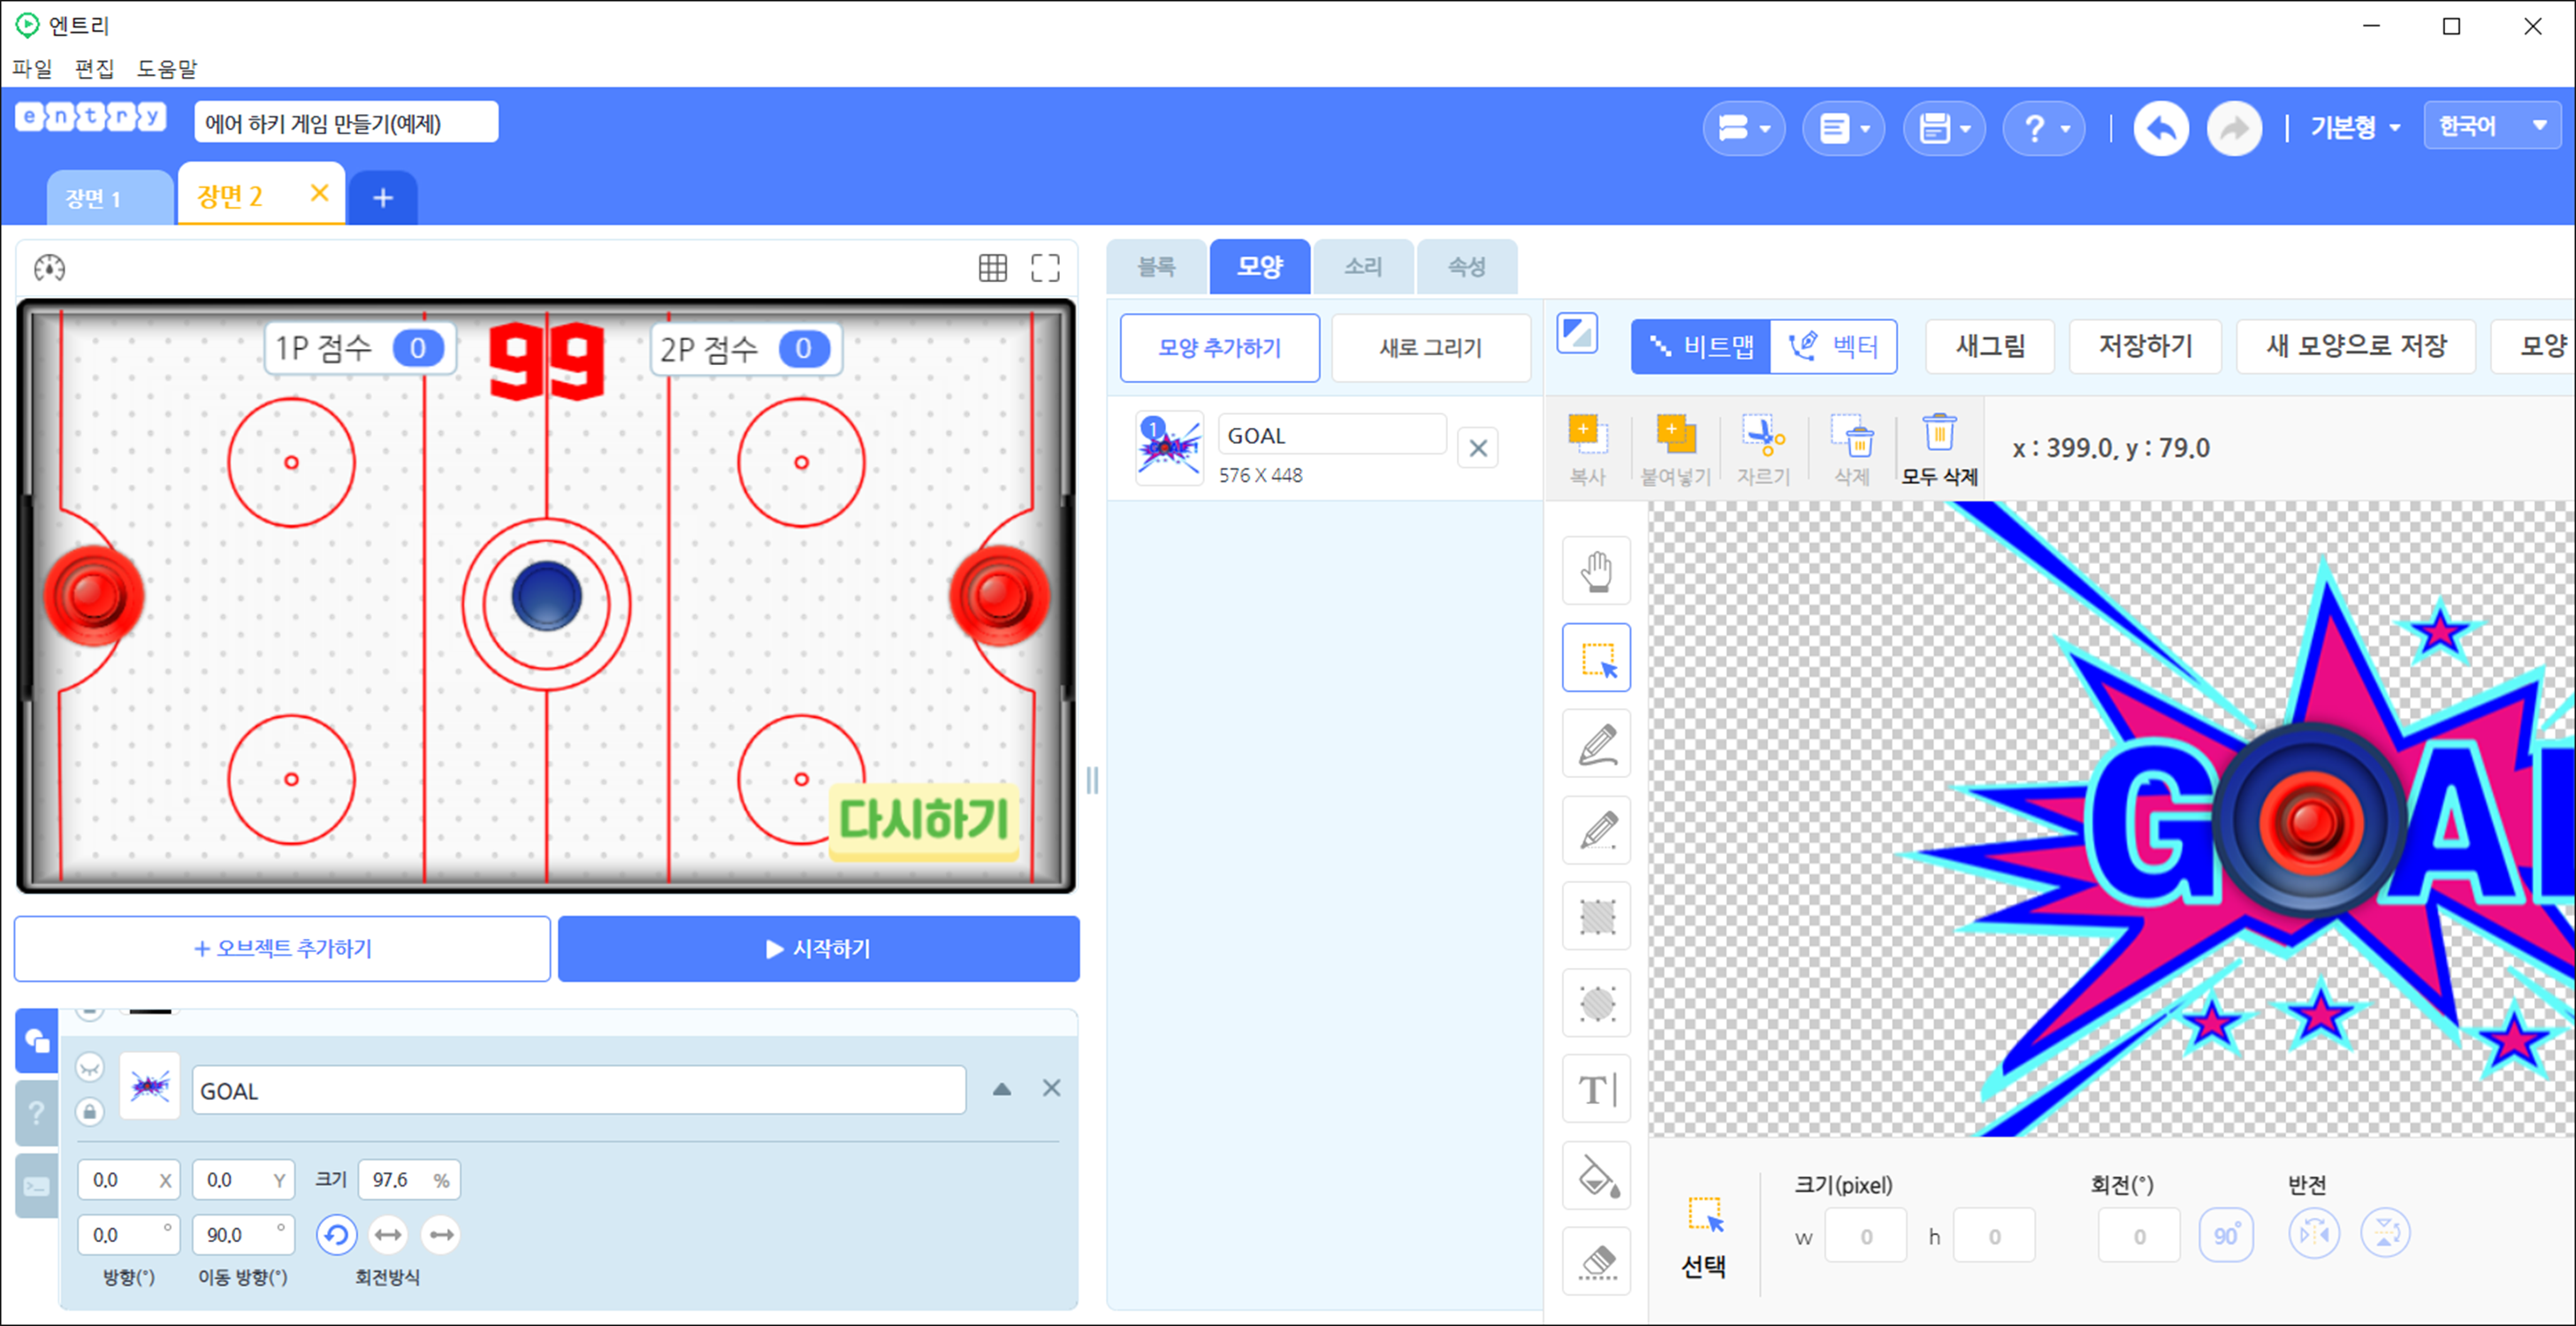The width and height of the screenshot is (2576, 1326).
Task: Open the help sidebar question icon
Action: [x=37, y=1113]
